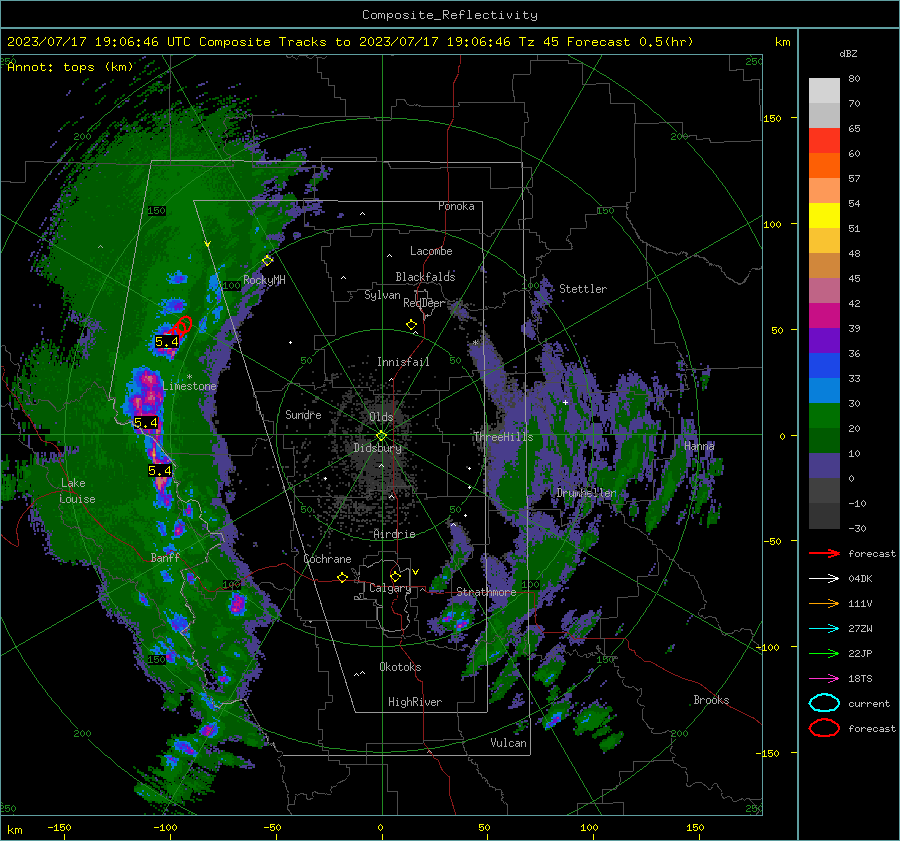Click the HighRiver city label
This screenshot has height=841, width=900.
point(415,702)
